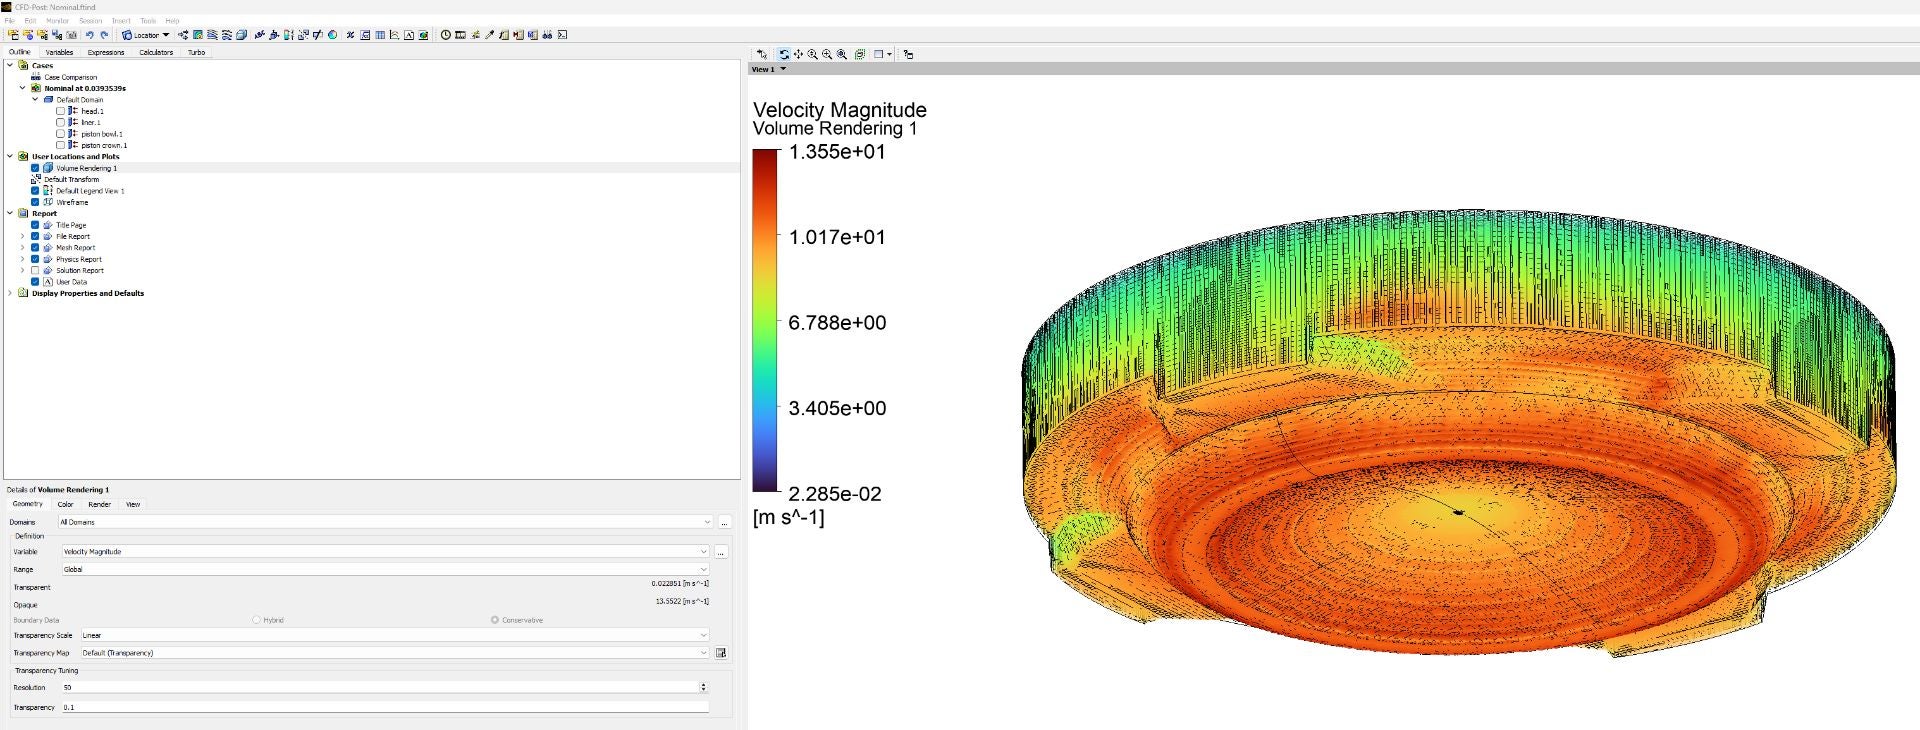Toggle the Wireframe visibility checkbox

point(35,202)
